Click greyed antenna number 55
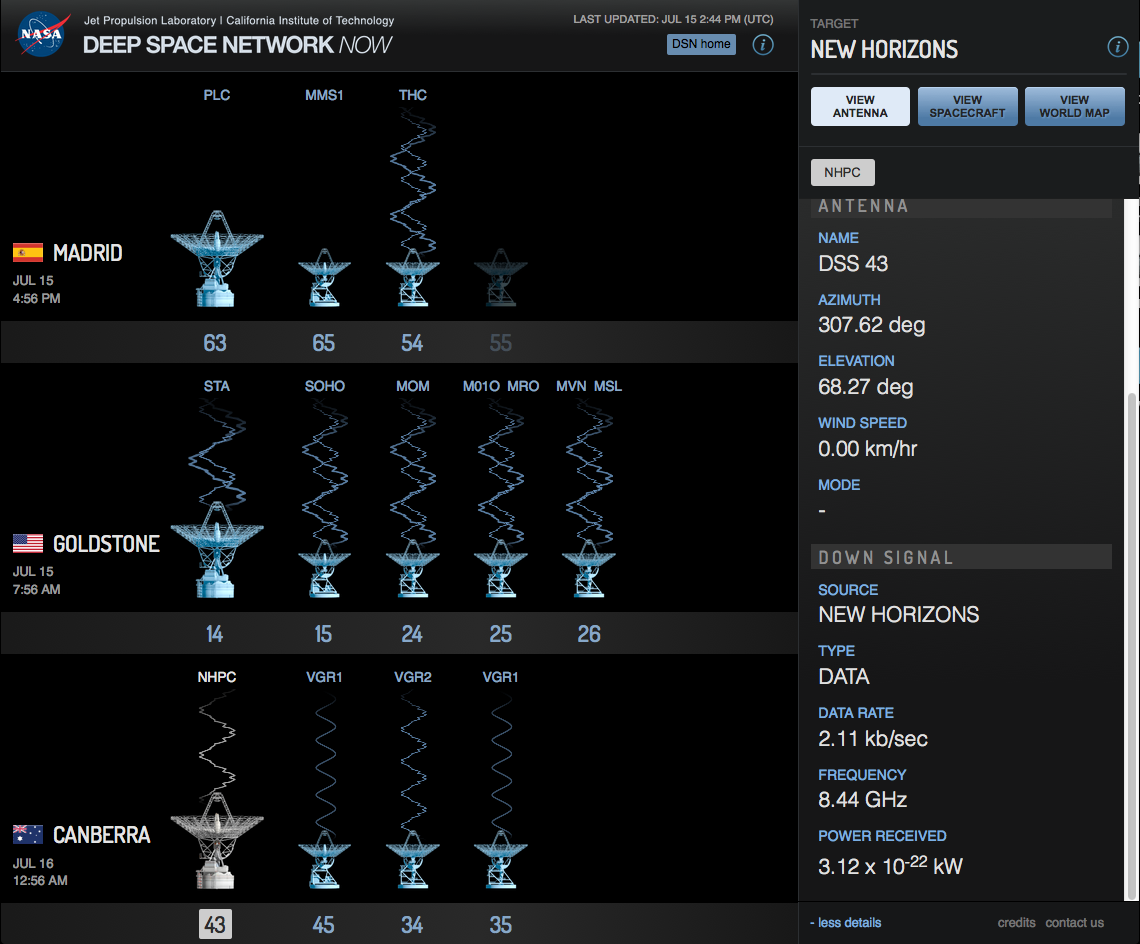The width and height of the screenshot is (1140, 944). coord(501,343)
